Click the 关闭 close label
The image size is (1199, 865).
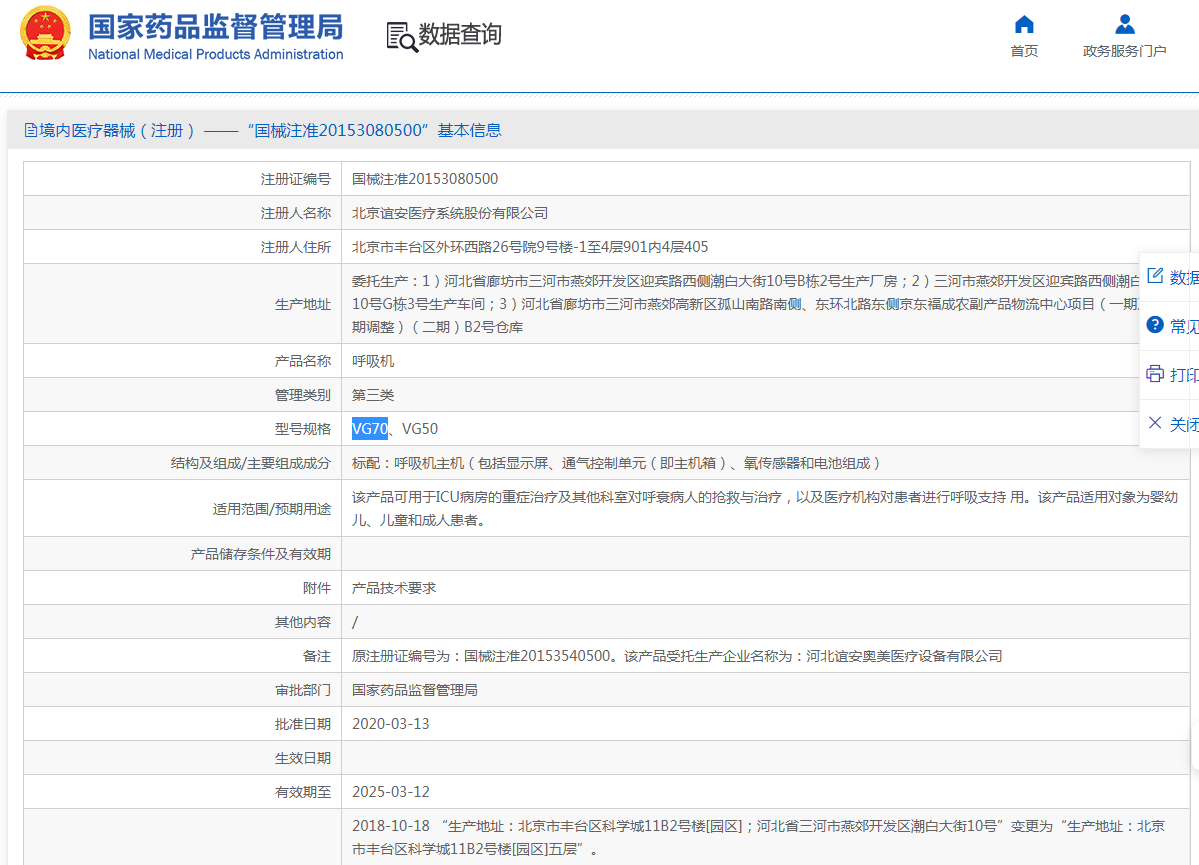[1184, 424]
